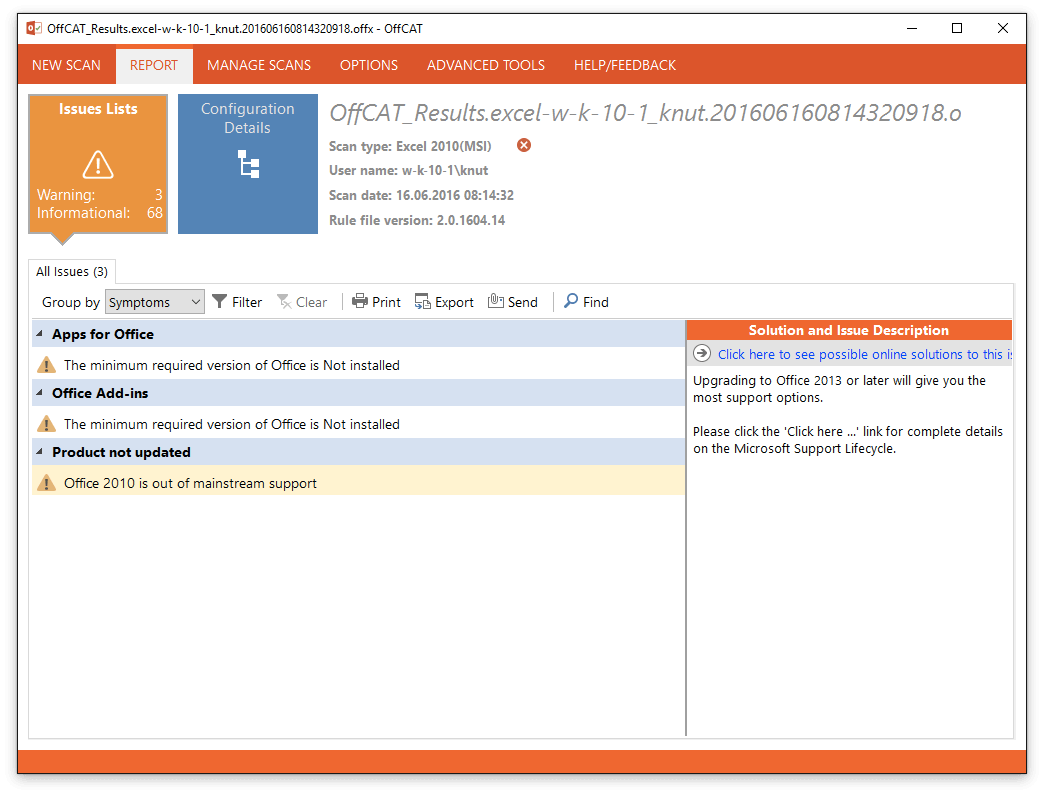Click the 'Solution and Issue Description' header
This screenshot has height=795, width=1044.
pos(849,330)
